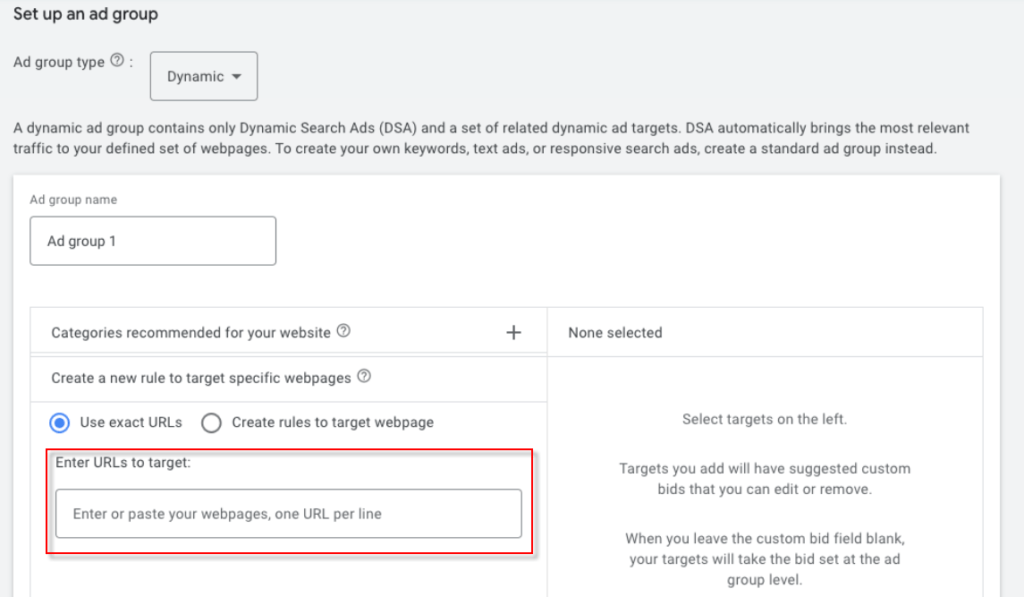
Task: Open help icon next to Create a new rule
Action: click(364, 378)
